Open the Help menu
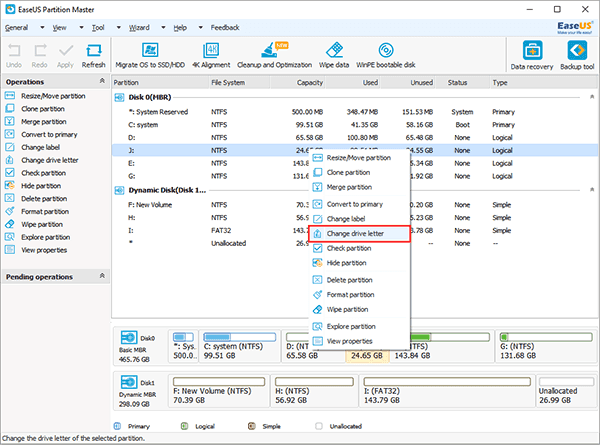Screen dimensions: 600x445 180,28
